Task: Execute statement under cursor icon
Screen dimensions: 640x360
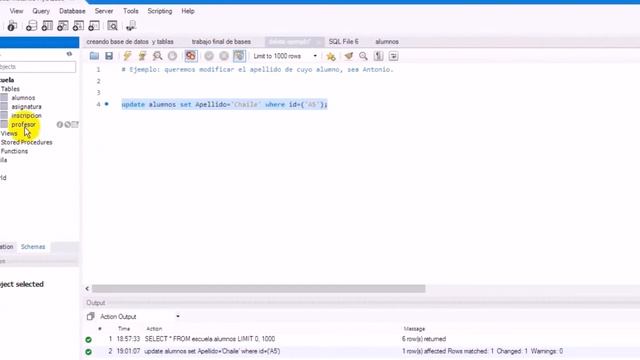Action: coord(142,56)
